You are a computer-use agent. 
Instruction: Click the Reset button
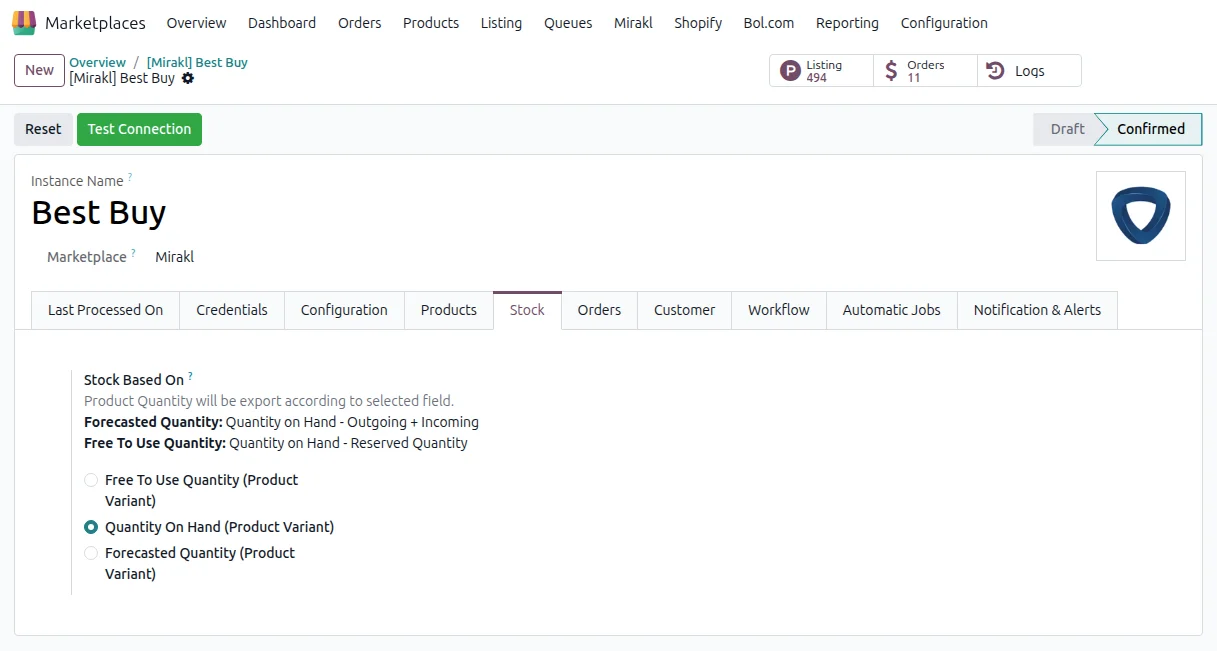tap(43, 129)
